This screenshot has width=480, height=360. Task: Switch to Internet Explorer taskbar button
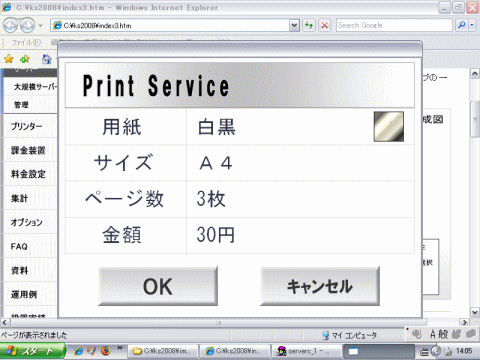tap(235, 351)
